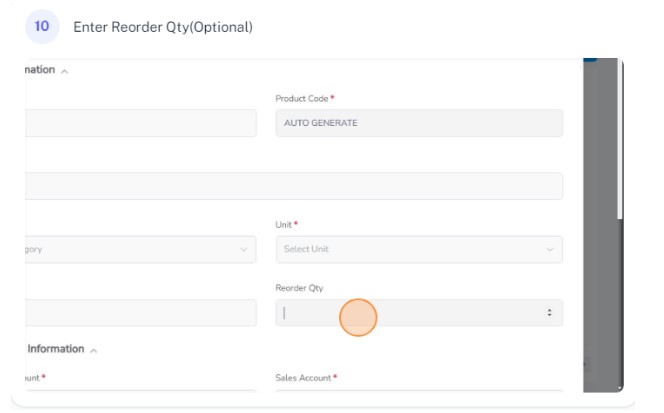
Task: Click the form's vertical scrollbar thumb
Action: 620,140
